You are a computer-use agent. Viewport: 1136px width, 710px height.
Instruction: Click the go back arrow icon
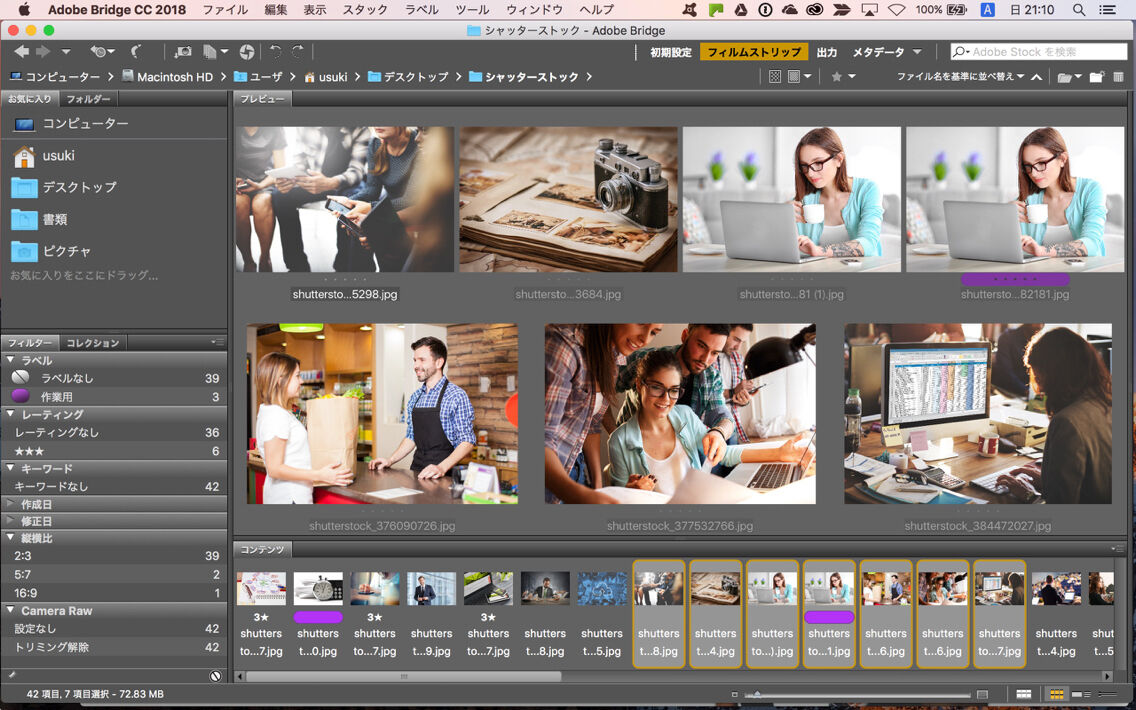pyautogui.click(x=21, y=52)
